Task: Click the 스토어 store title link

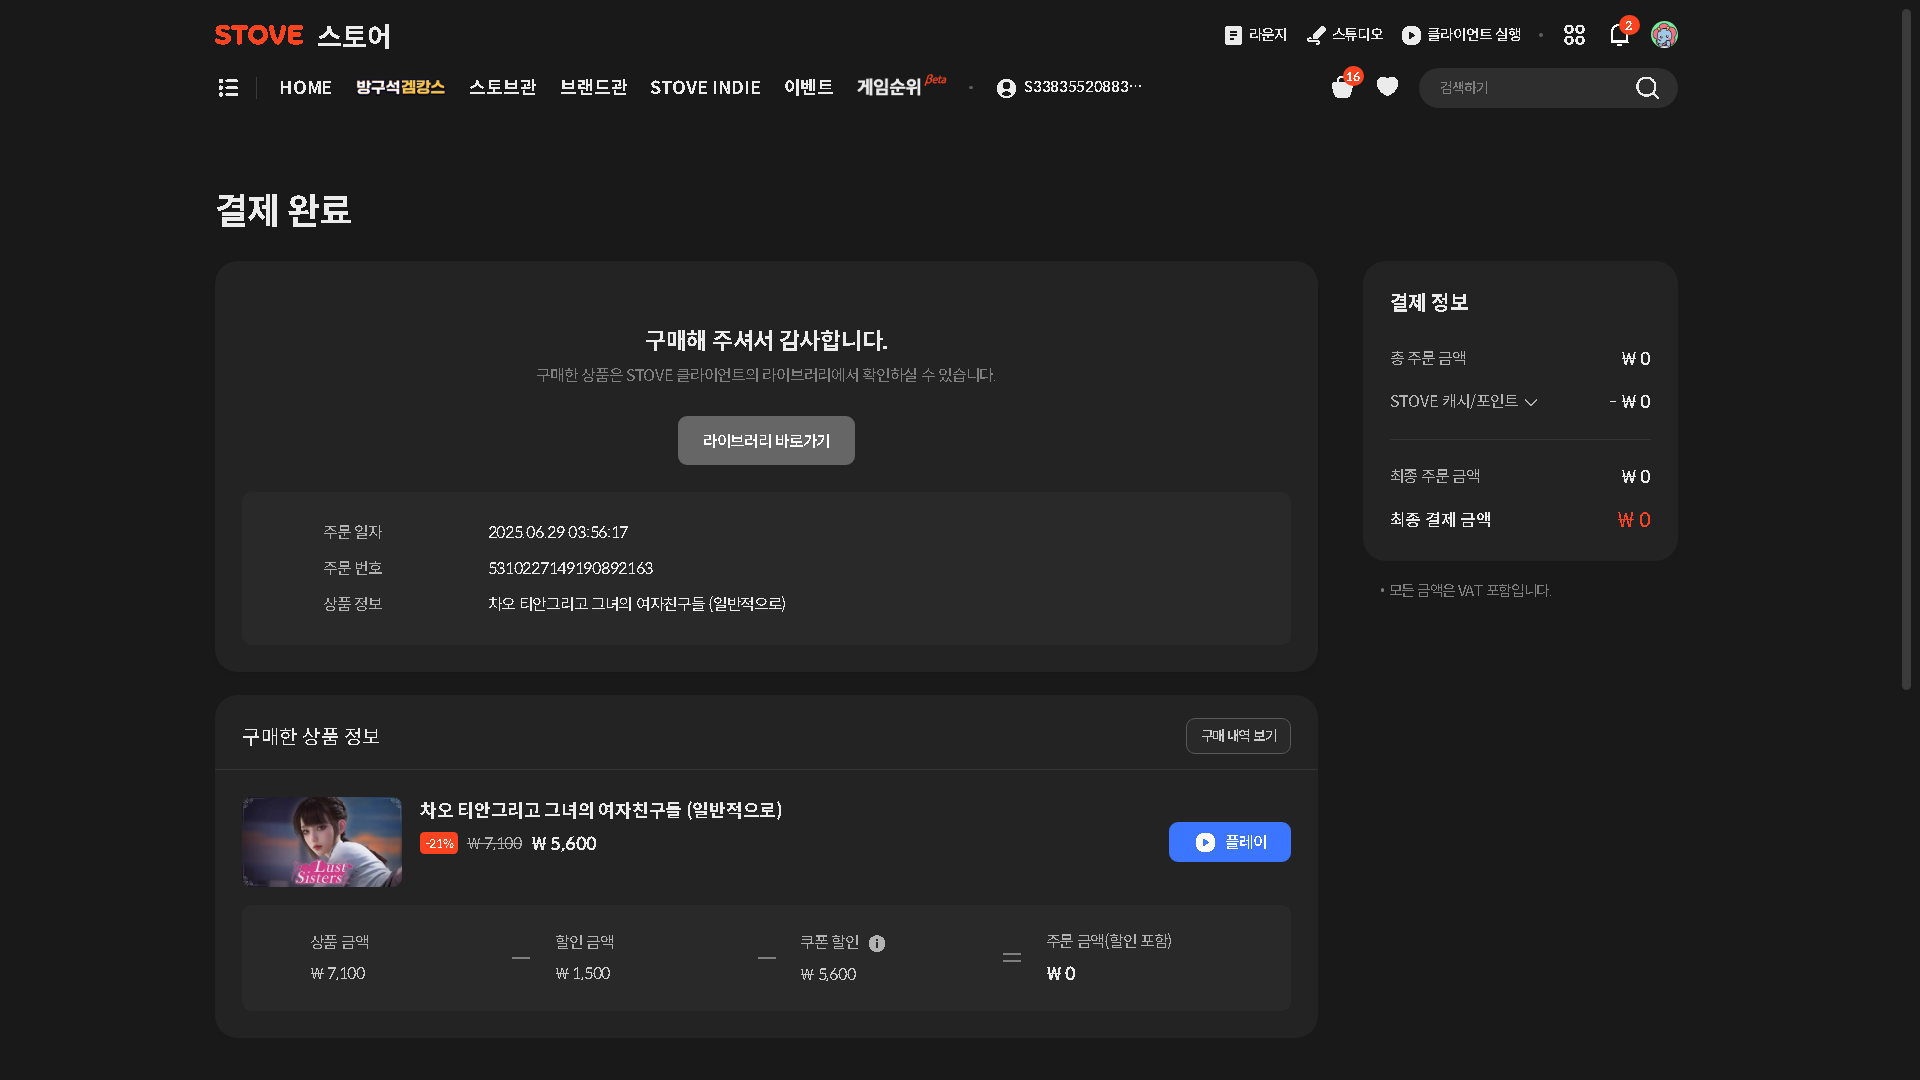Action: (x=354, y=36)
